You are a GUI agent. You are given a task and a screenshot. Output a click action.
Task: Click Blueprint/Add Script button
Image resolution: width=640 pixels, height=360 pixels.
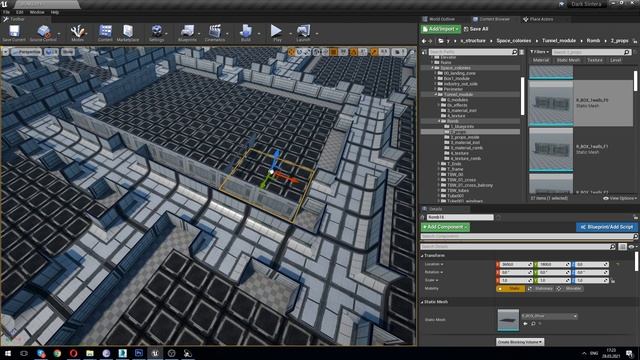click(606, 227)
